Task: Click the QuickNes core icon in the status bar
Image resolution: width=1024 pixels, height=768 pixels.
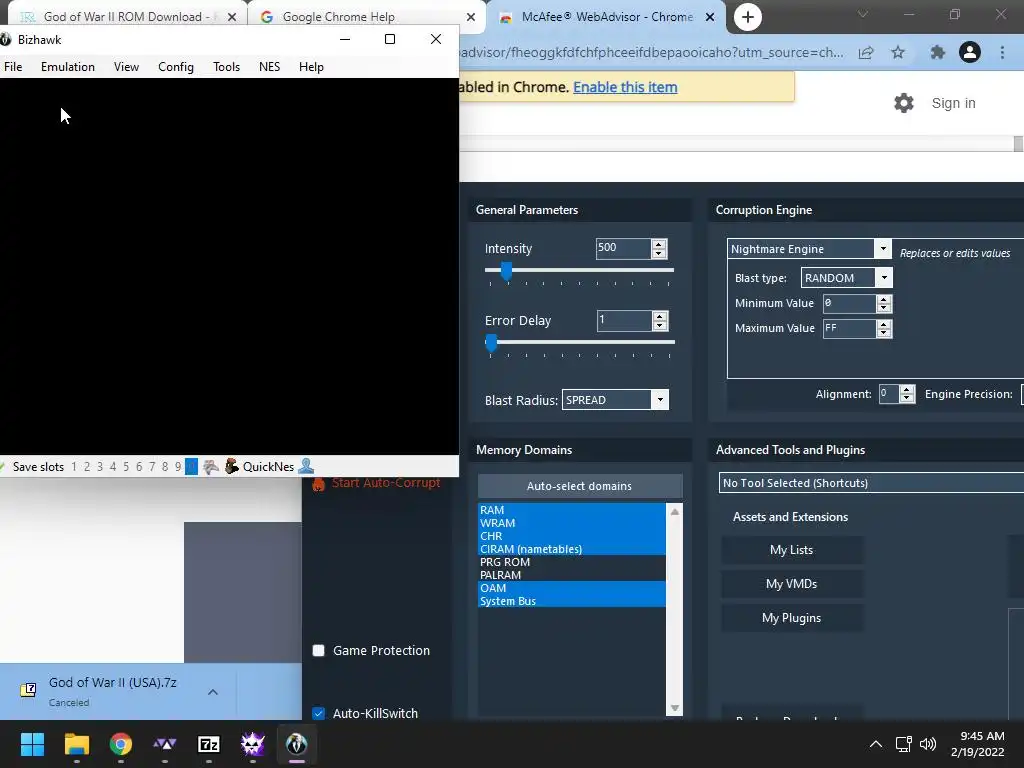Action: [231, 466]
